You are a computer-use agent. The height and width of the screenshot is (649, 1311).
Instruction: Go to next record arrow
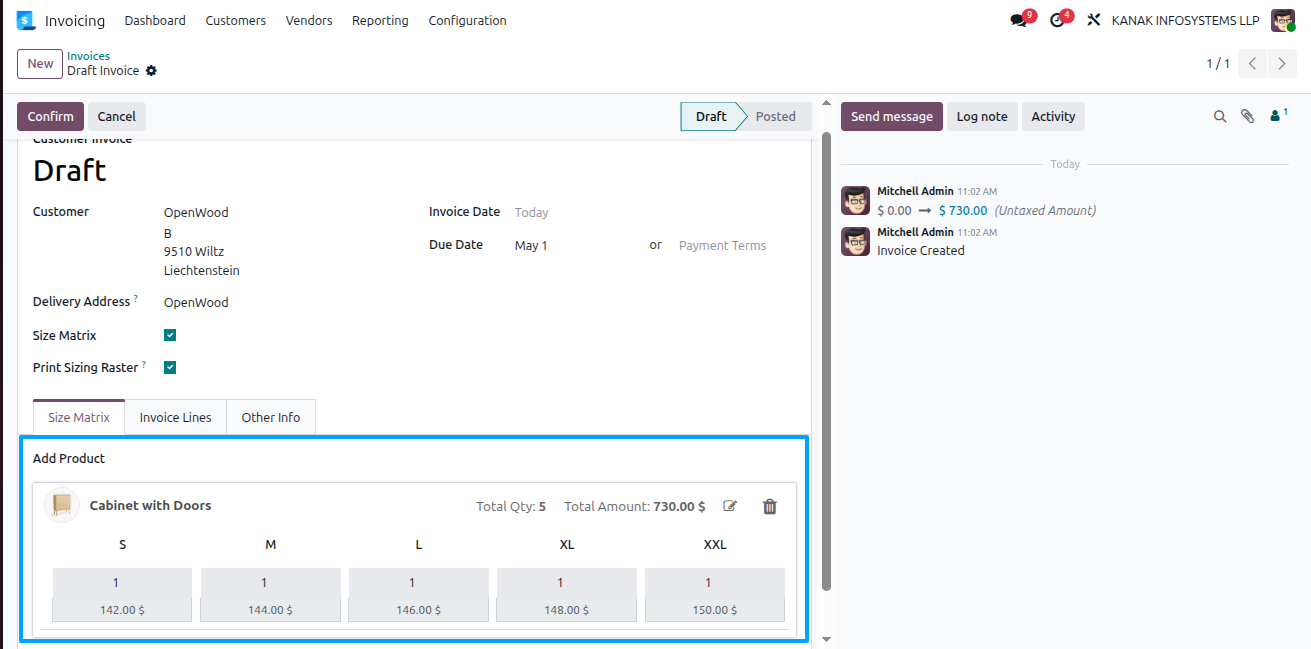pyautogui.click(x=1282, y=63)
